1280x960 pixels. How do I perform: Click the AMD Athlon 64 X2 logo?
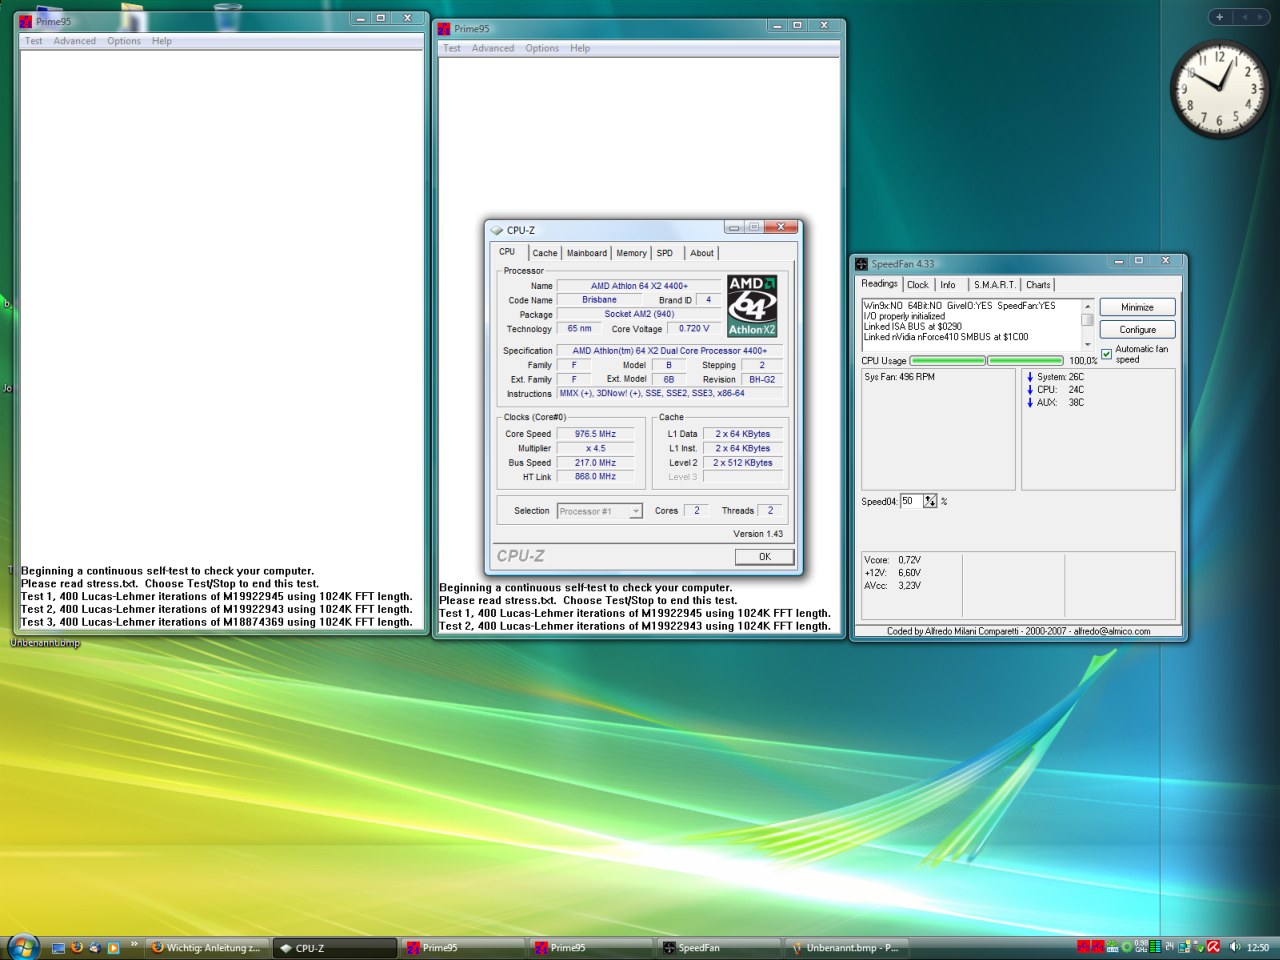tap(752, 305)
